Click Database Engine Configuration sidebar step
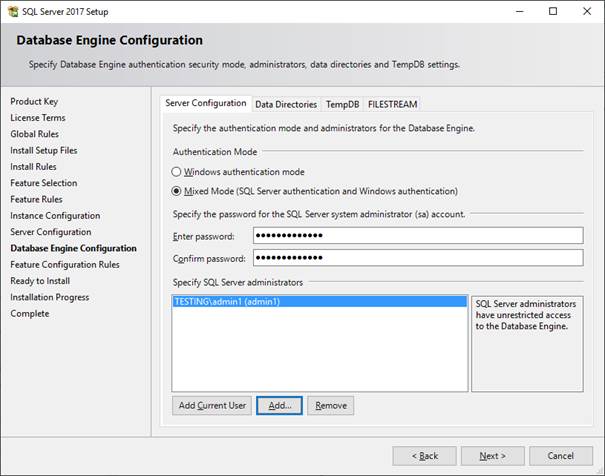This screenshot has width=605, height=476. tap(73, 248)
